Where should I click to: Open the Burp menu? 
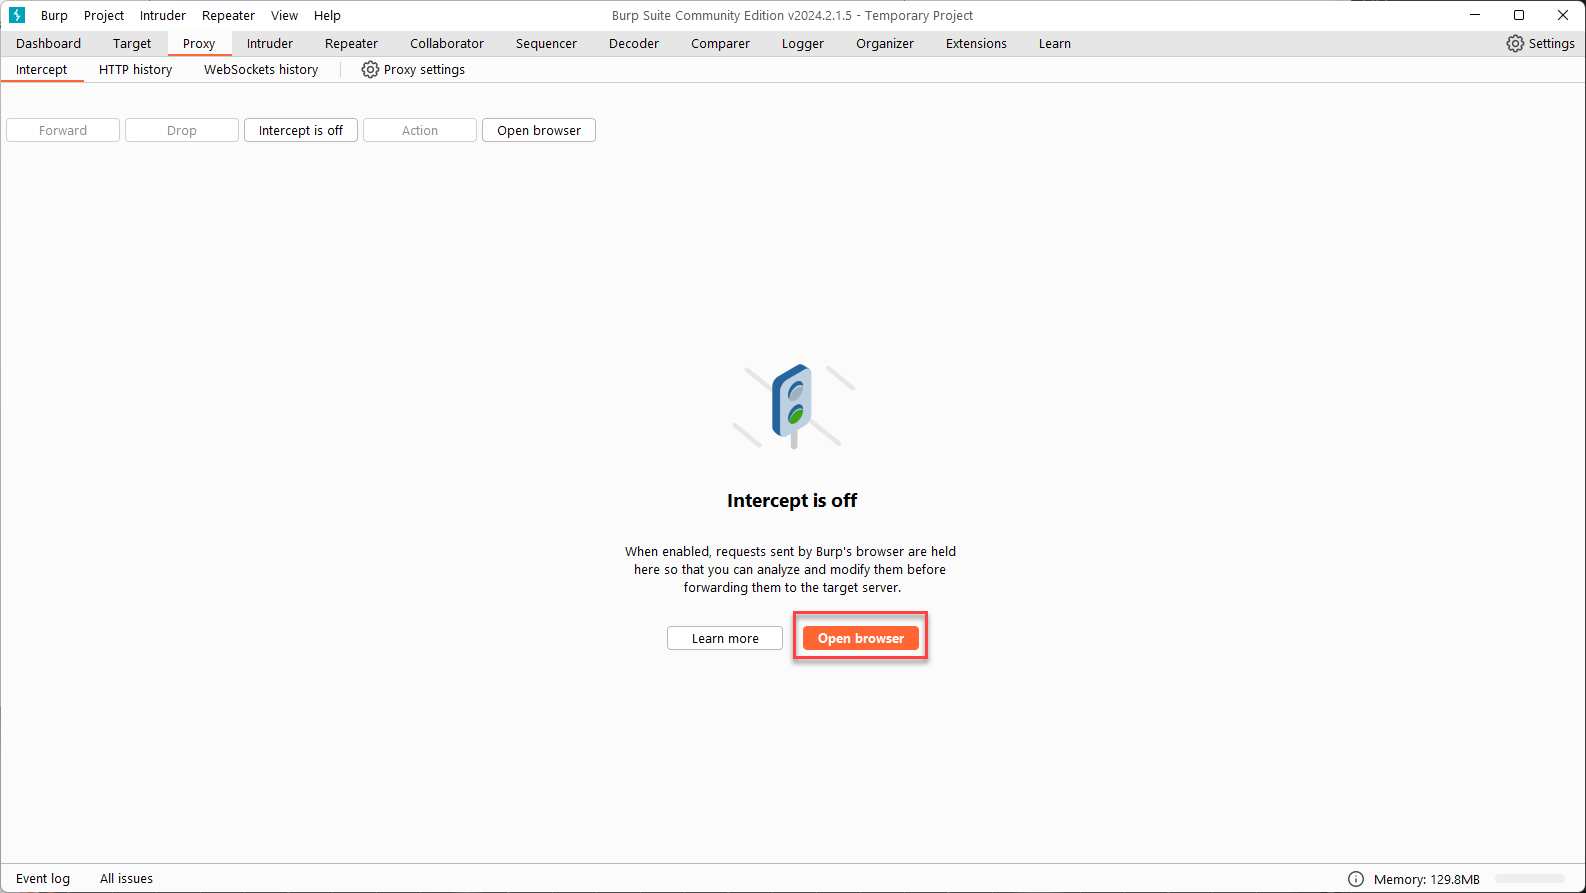[54, 15]
